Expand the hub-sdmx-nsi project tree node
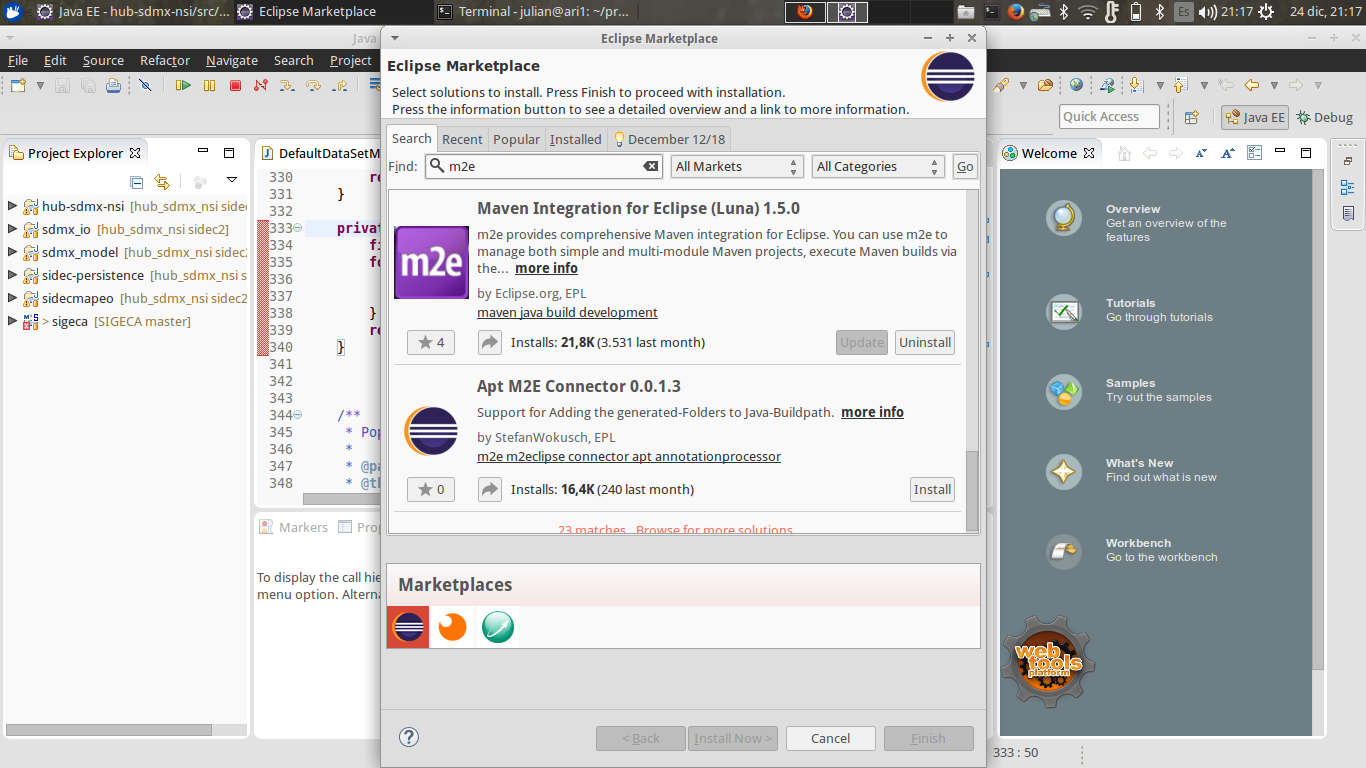The width and height of the screenshot is (1366, 768). 12,207
